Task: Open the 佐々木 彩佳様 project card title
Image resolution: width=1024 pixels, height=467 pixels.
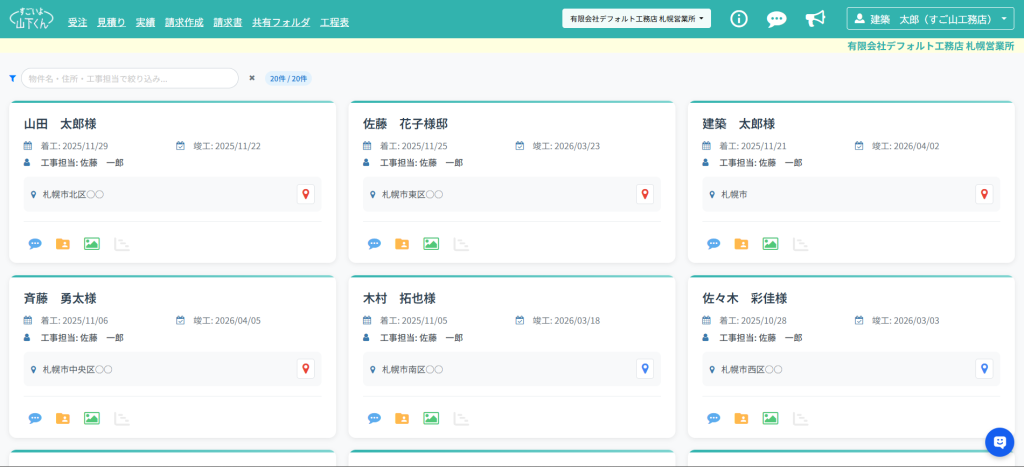Action: pos(745,298)
